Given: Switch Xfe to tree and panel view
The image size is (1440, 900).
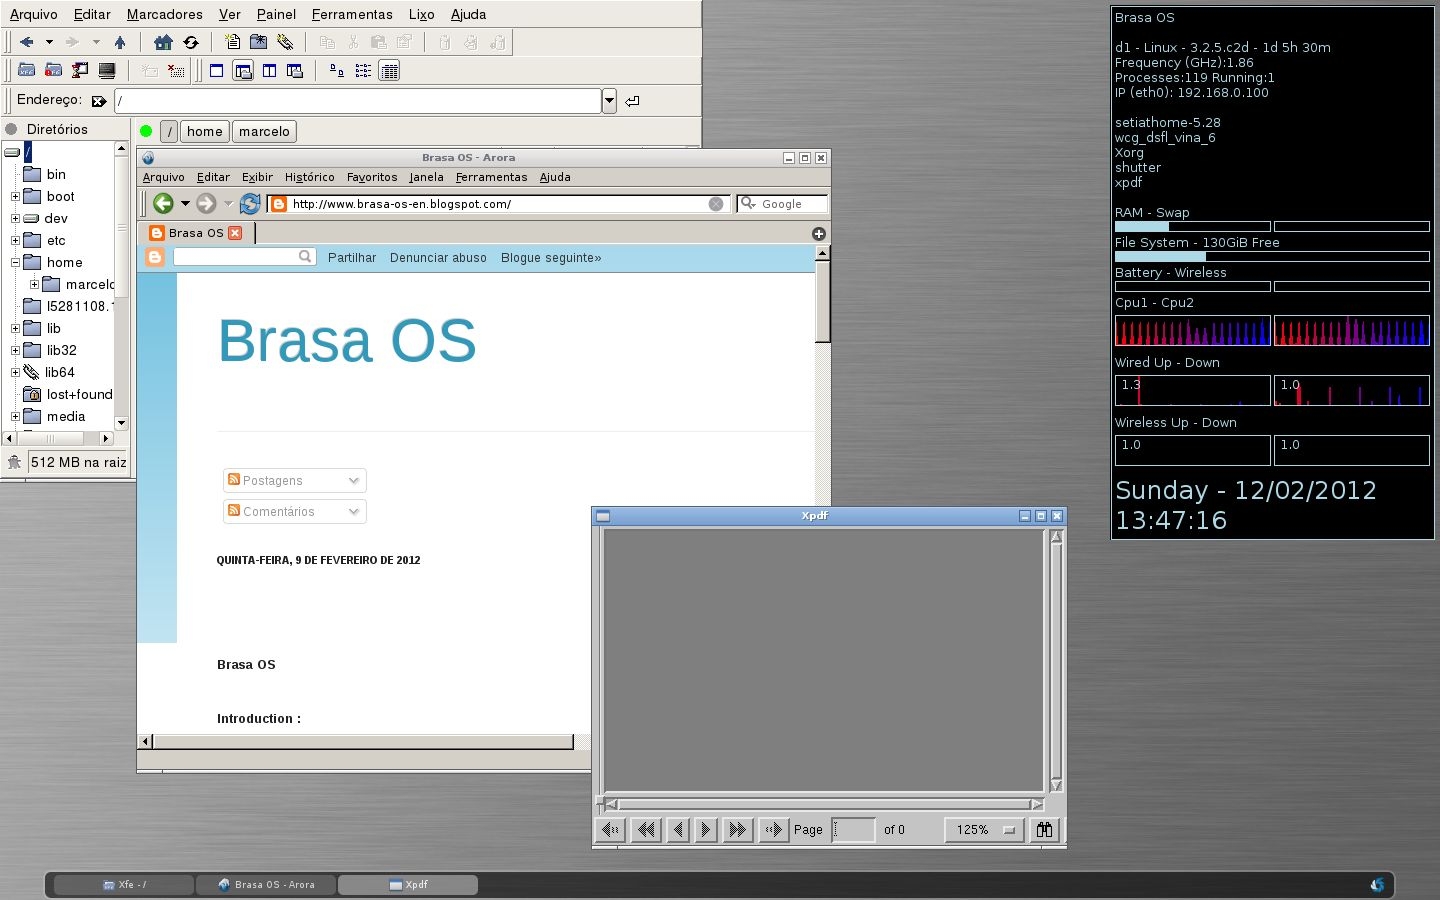Looking at the screenshot, I should tap(243, 71).
